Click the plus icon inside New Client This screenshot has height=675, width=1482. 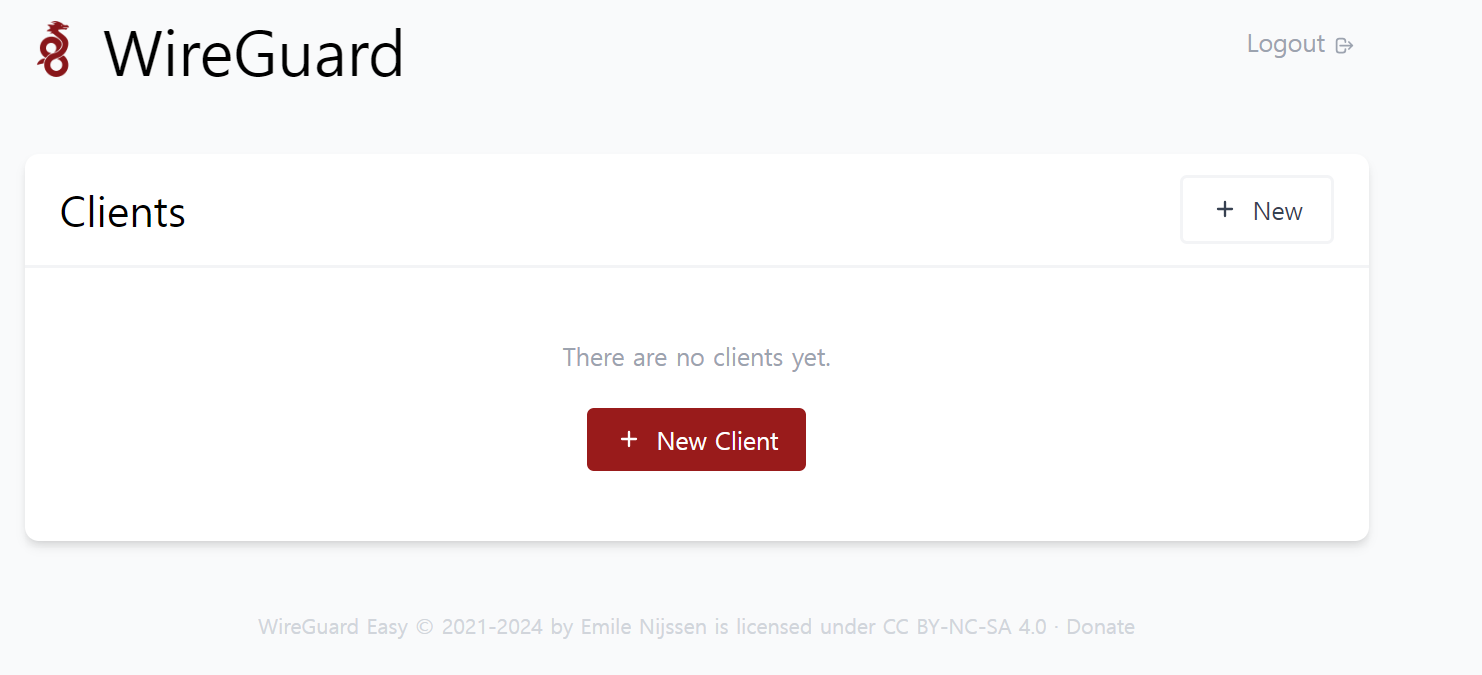[628, 439]
